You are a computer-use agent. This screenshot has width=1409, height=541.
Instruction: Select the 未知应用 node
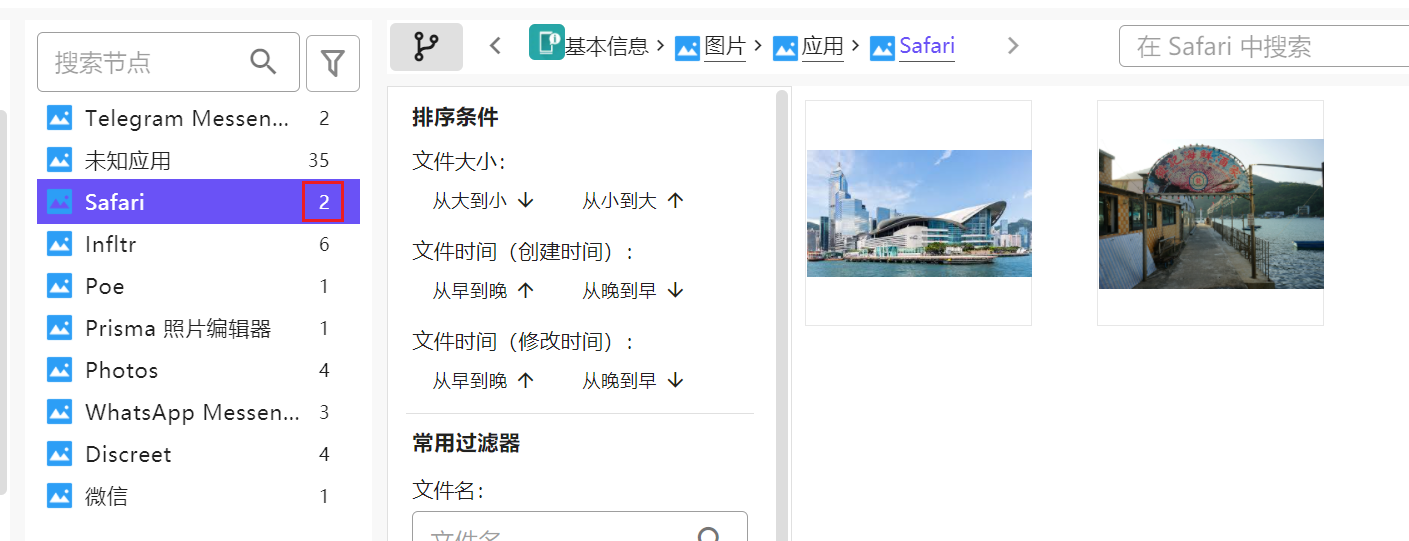[x=128, y=161]
